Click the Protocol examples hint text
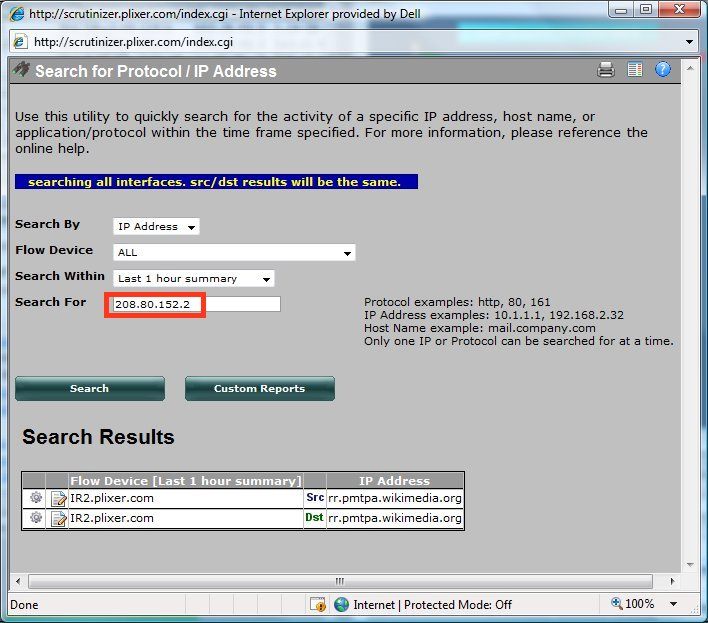Screen dimensions: 708x623 457,302
